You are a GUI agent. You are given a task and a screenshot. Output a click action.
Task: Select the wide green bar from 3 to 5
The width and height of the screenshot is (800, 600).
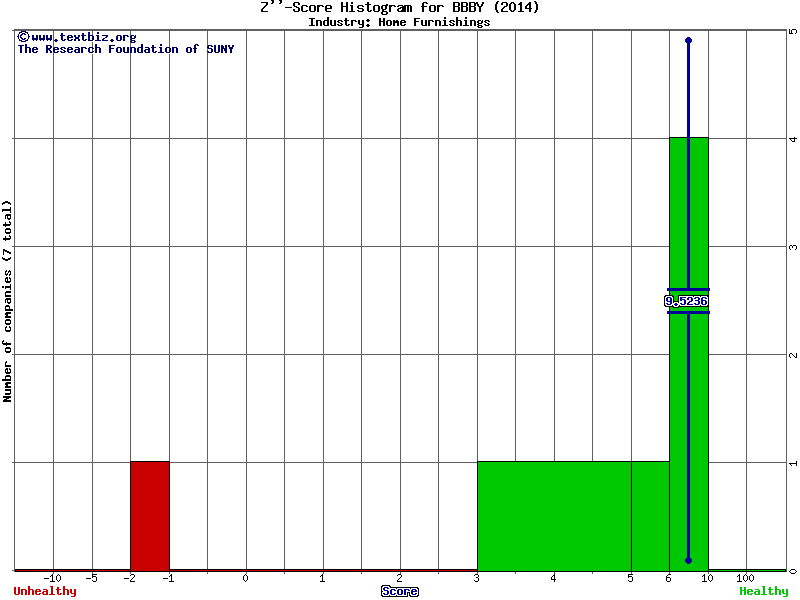point(554,515)
